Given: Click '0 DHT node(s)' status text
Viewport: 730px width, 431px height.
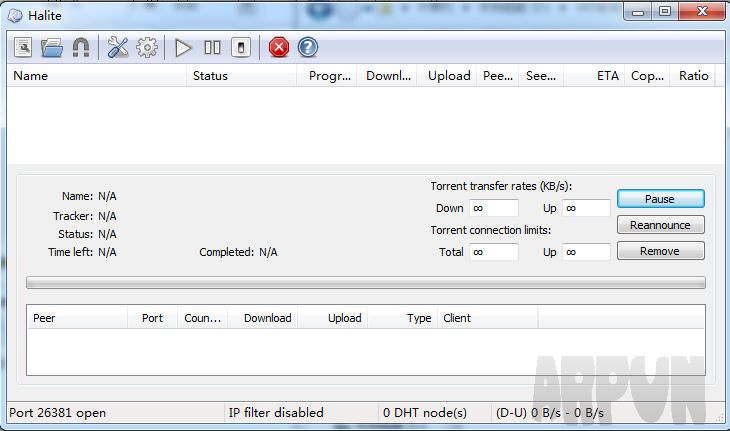Looking at the screenshot, I should click(x=425, y=413).
